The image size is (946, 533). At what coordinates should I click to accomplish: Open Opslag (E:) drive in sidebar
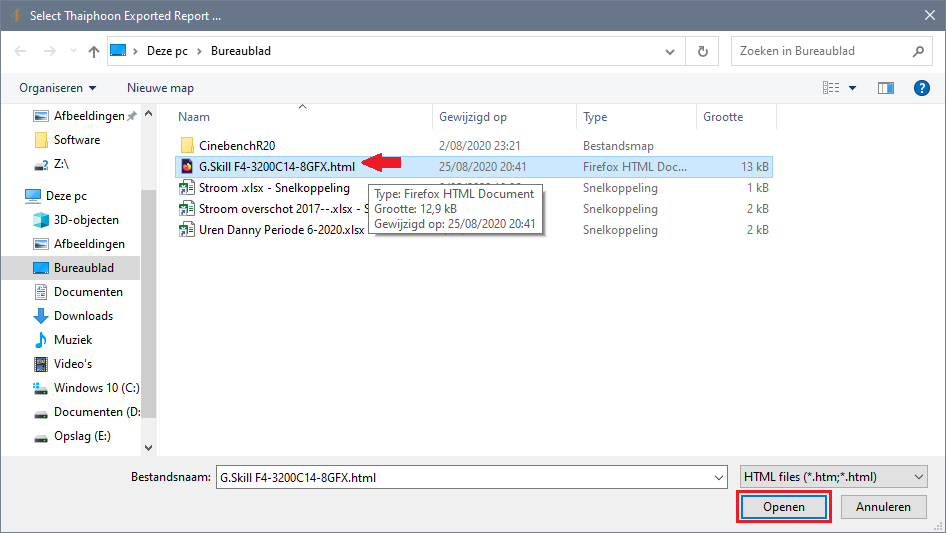click(x=82, y=436)
